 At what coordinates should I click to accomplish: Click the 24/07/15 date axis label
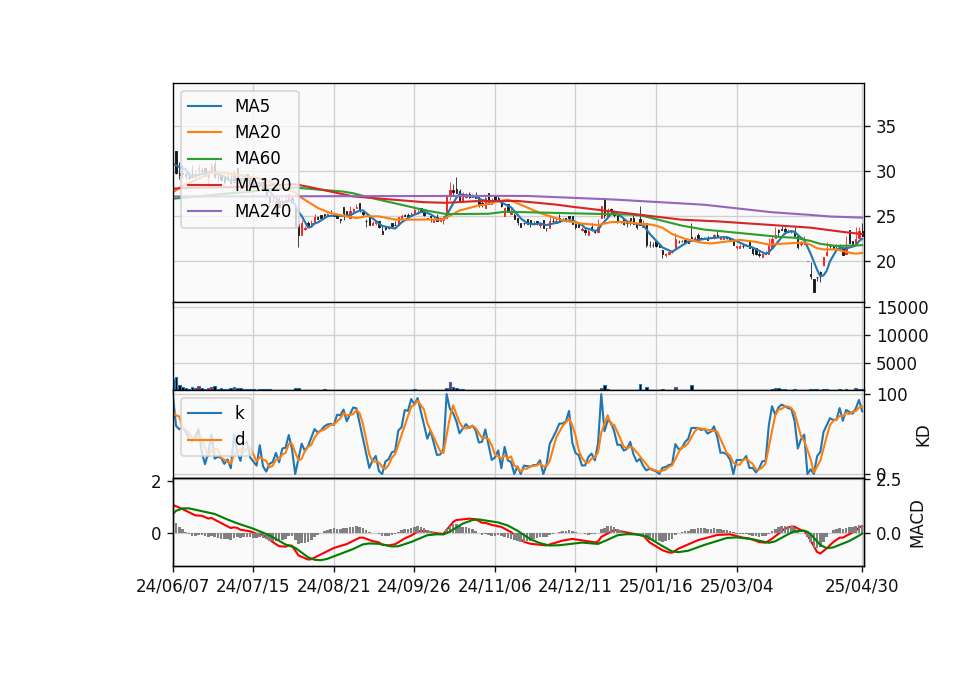[x=253, y=586]
